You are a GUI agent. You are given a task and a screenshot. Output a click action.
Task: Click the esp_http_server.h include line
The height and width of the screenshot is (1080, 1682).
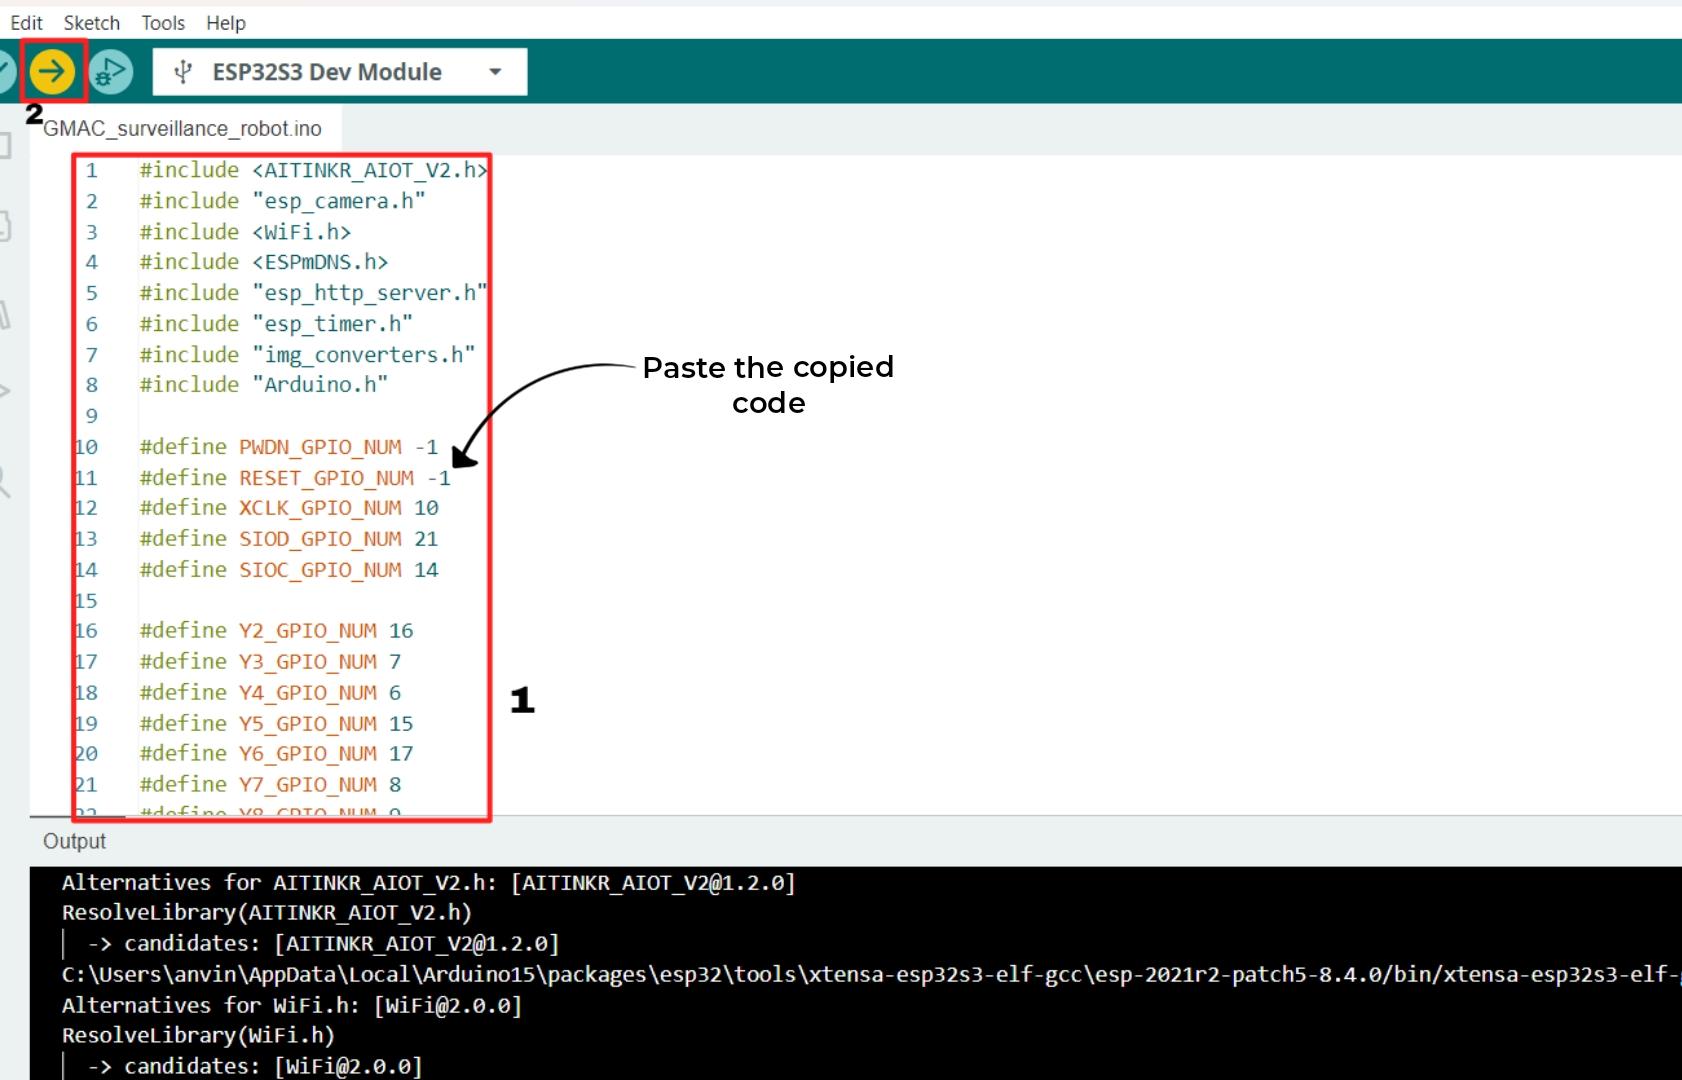pos(313,293)
